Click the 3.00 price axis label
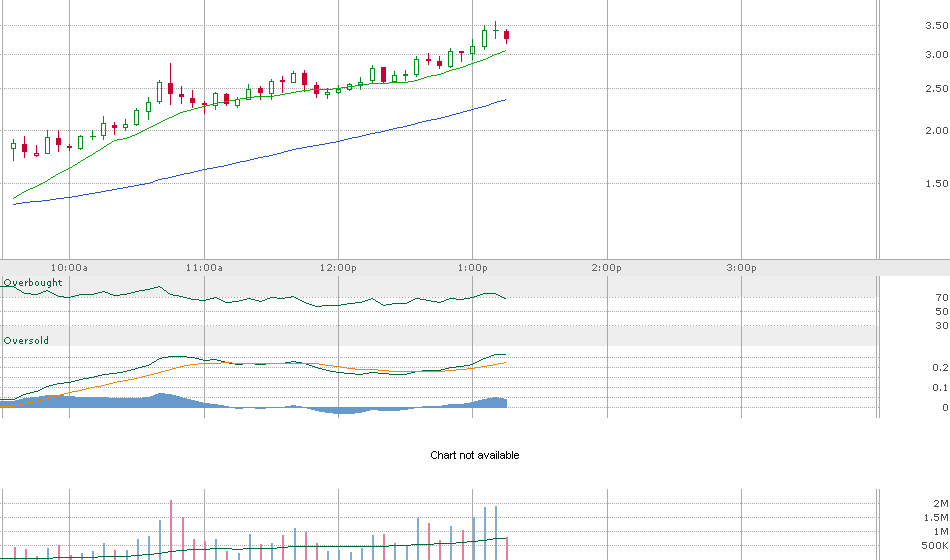Screen dimensions: 950x560 pos(936,55)
